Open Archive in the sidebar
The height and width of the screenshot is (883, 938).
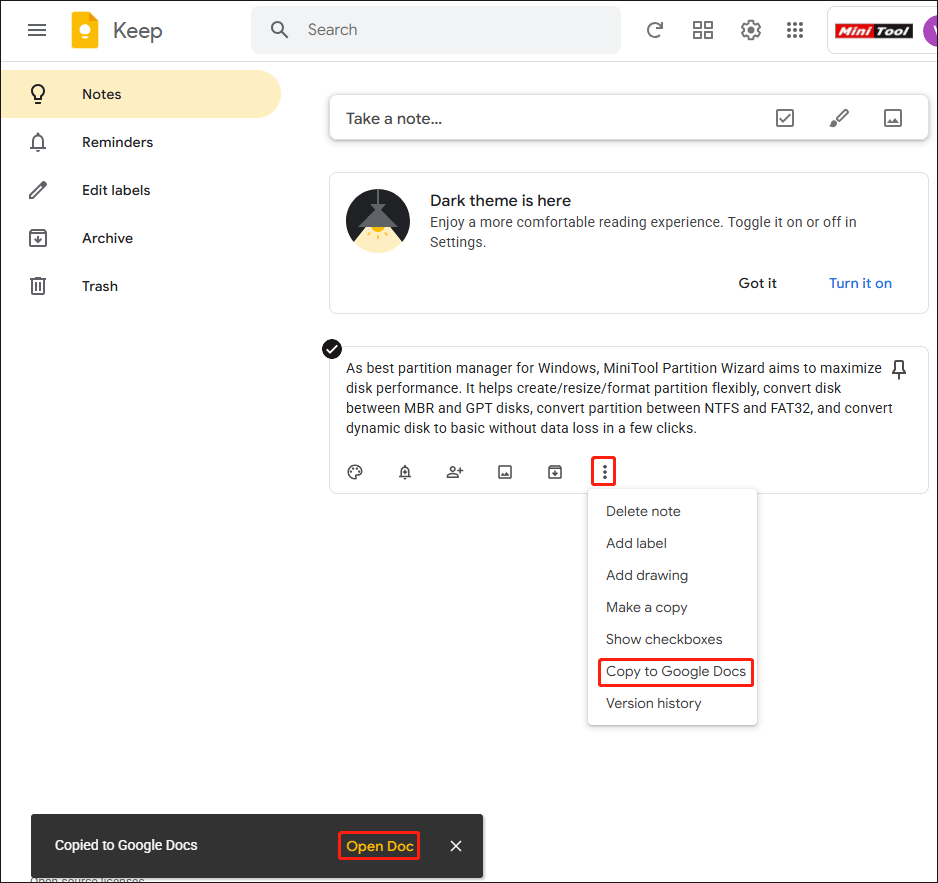141,238
